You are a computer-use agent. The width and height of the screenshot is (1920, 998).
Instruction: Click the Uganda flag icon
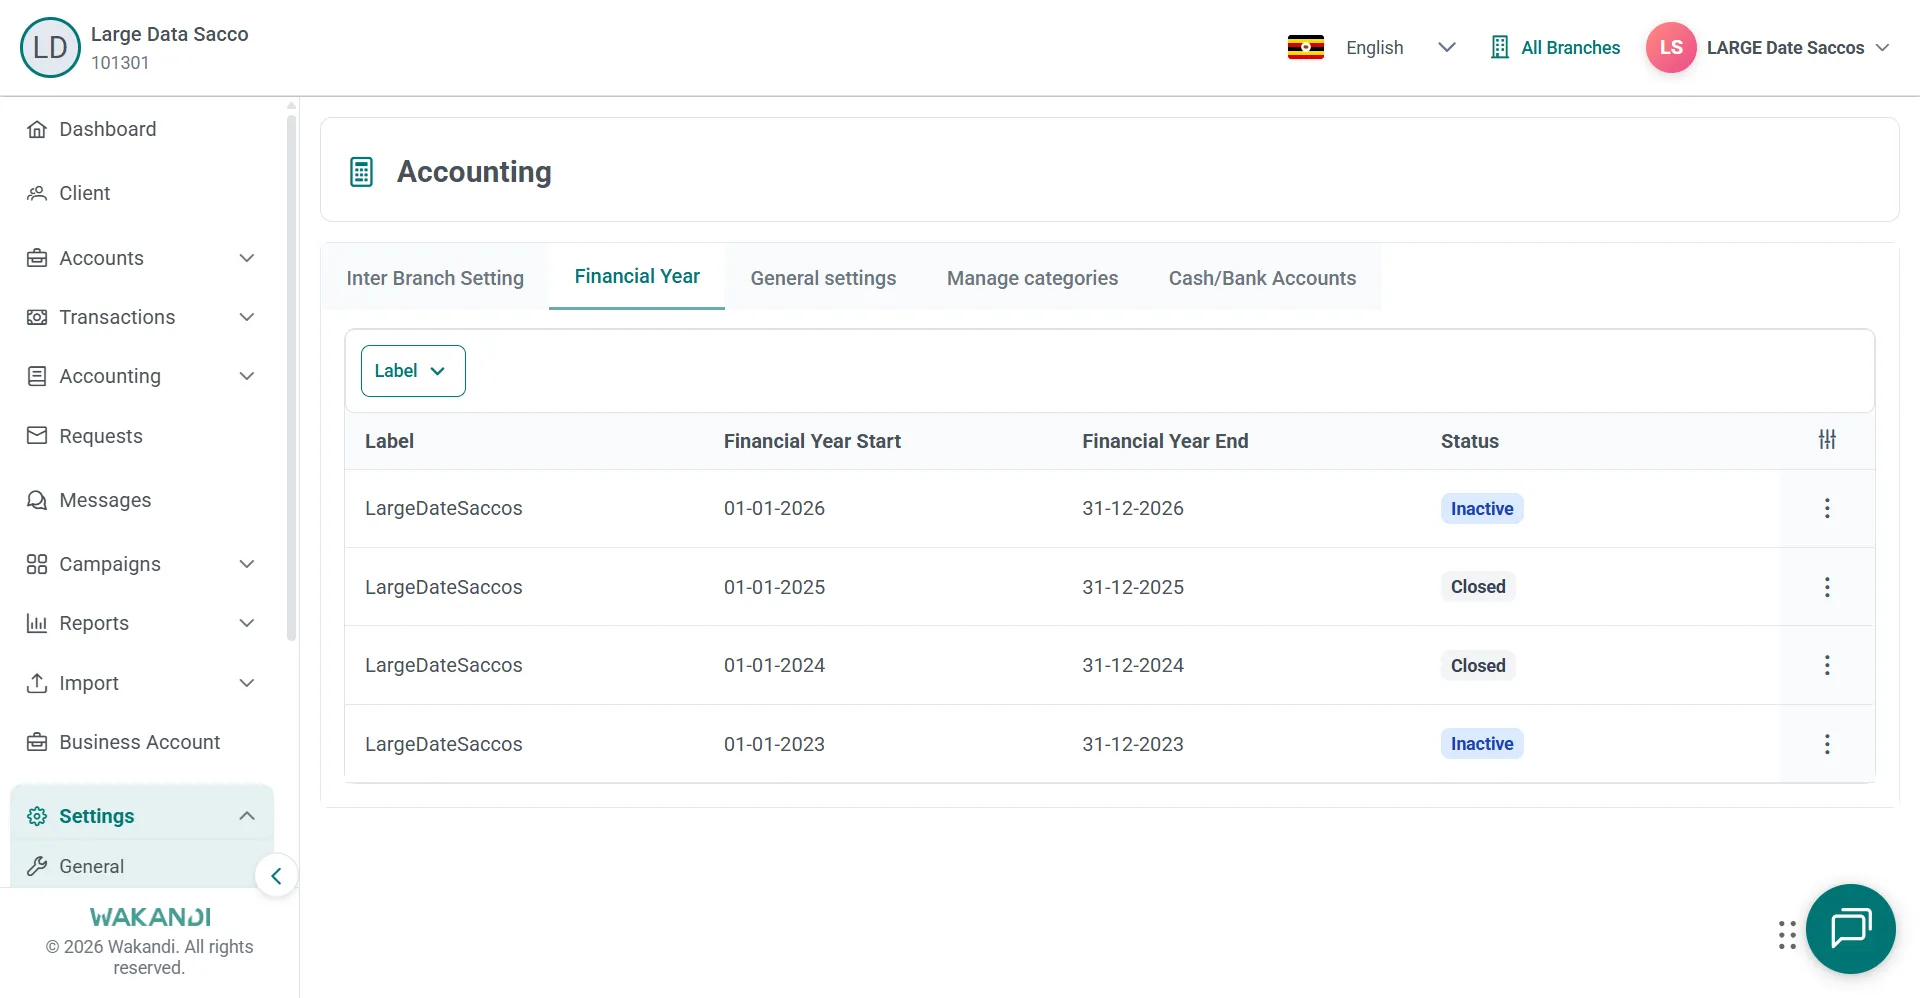click(1305, 47)
